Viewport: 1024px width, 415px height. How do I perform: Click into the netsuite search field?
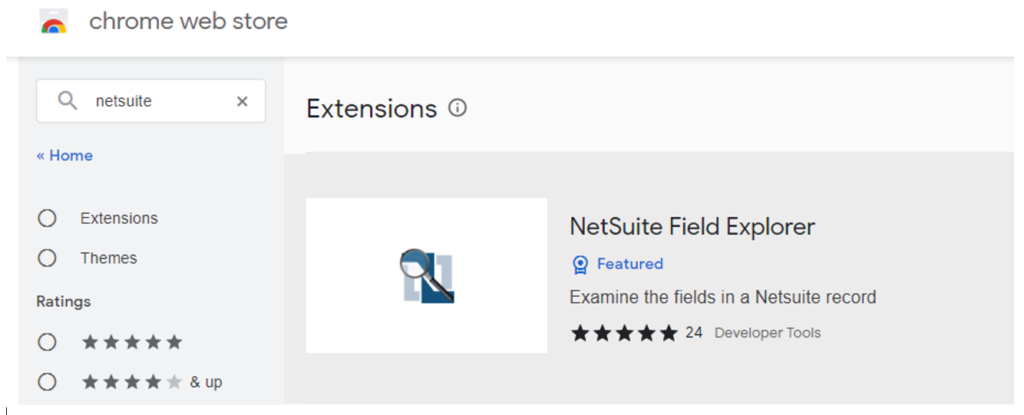click(x=151, y=101)
